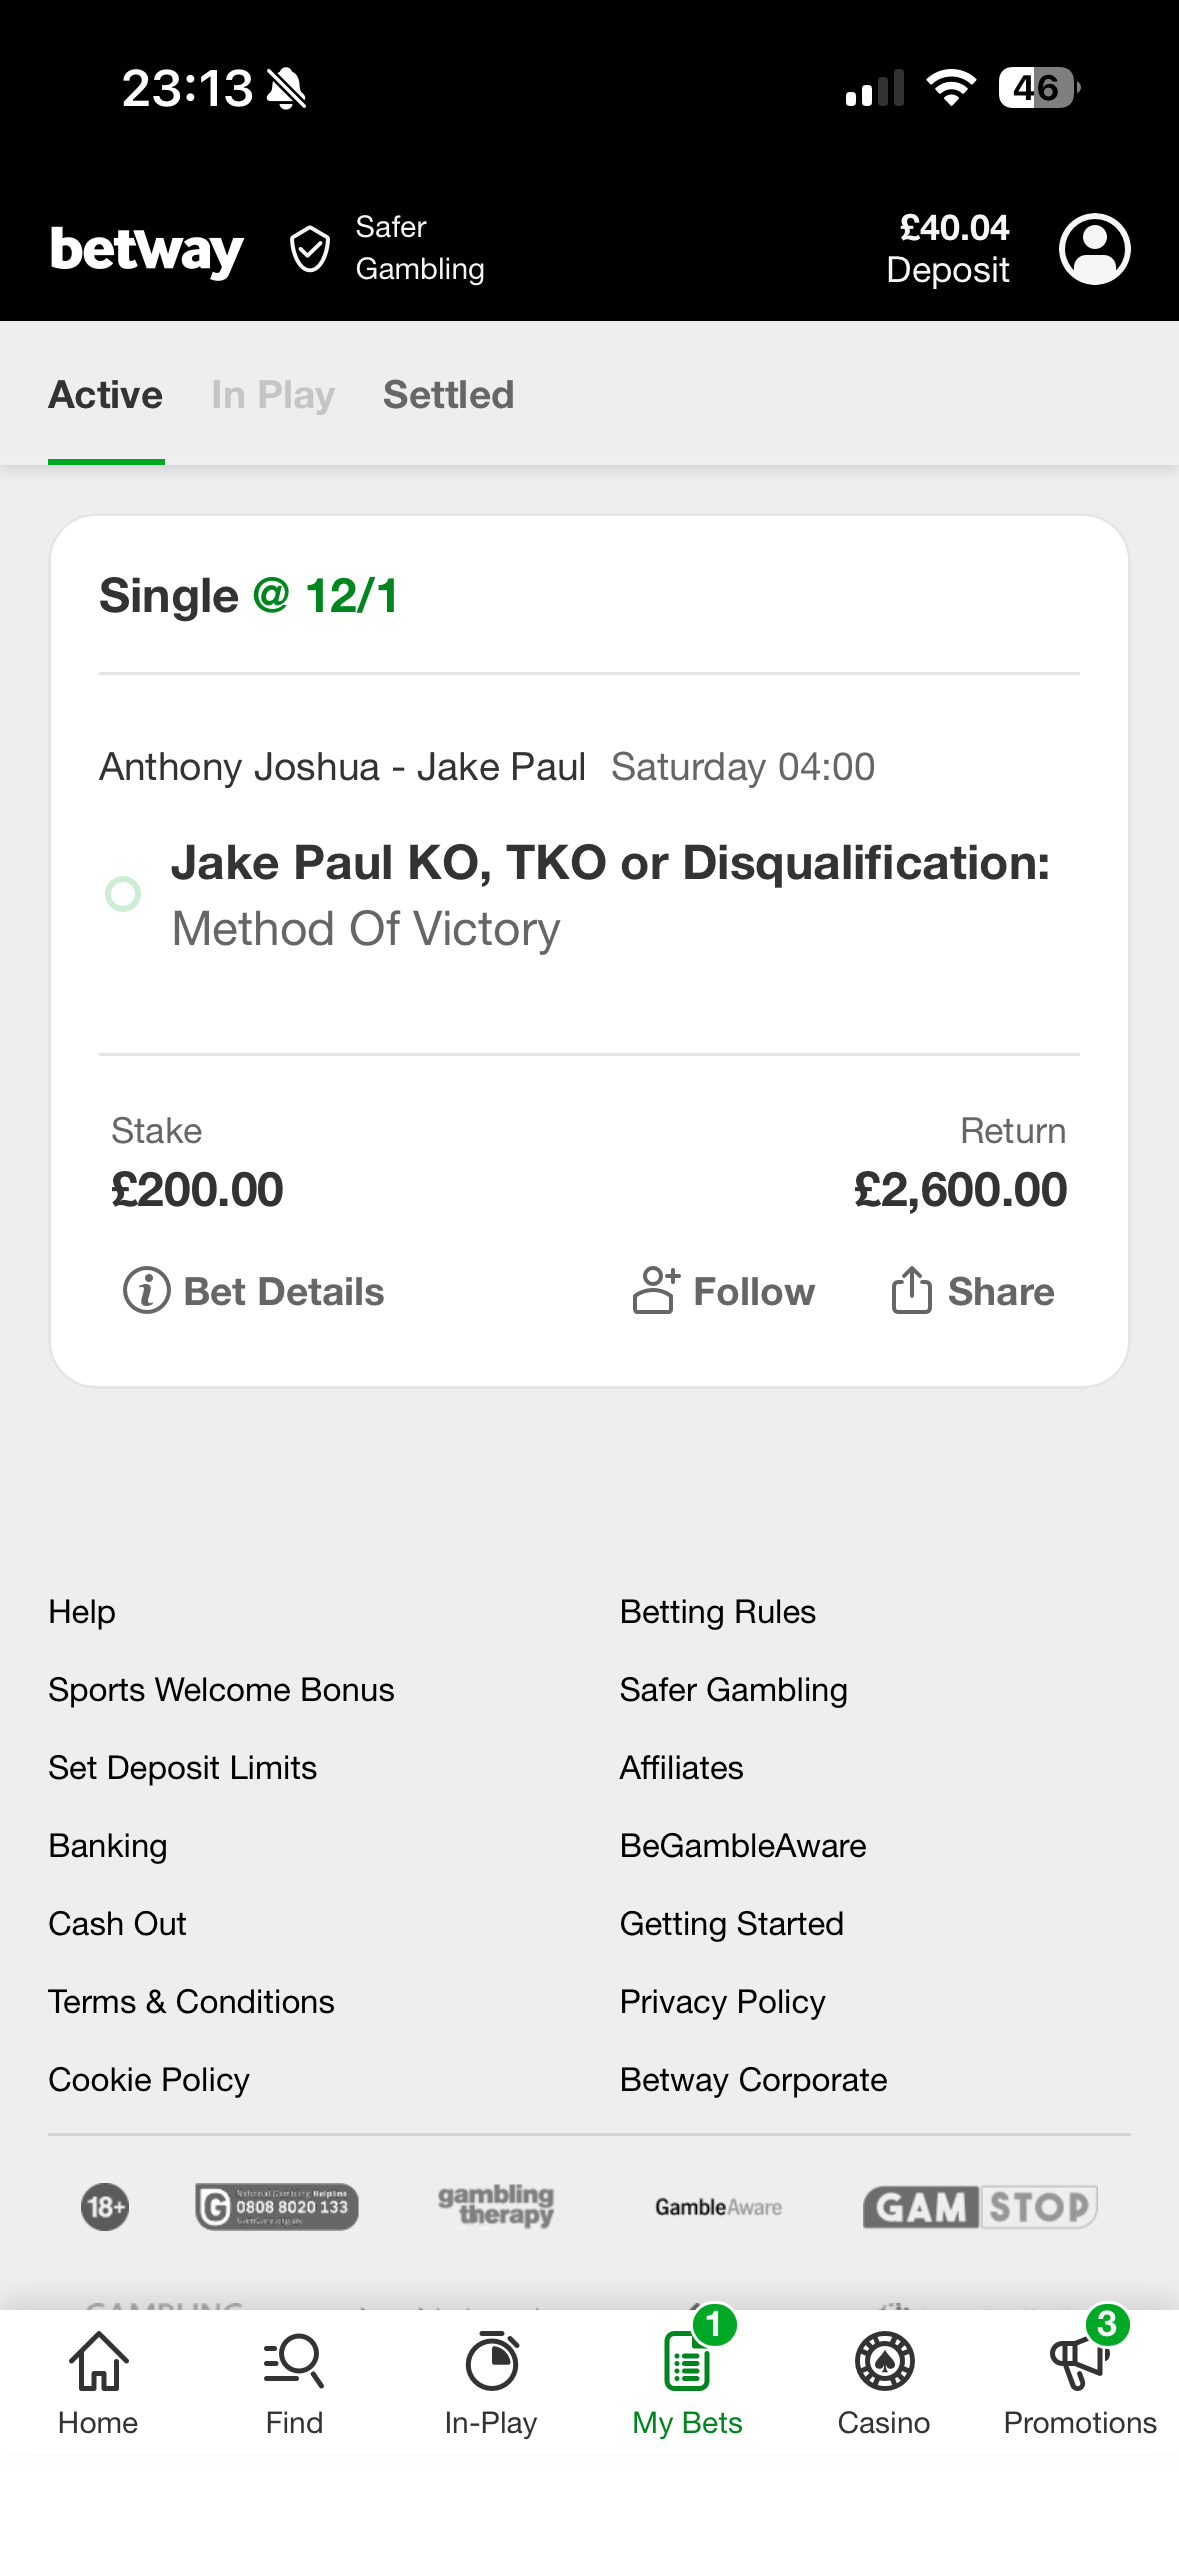Open the Promotions megaphone icon
This screenshot has width=1179, height=2556.
[1080, 2362]
